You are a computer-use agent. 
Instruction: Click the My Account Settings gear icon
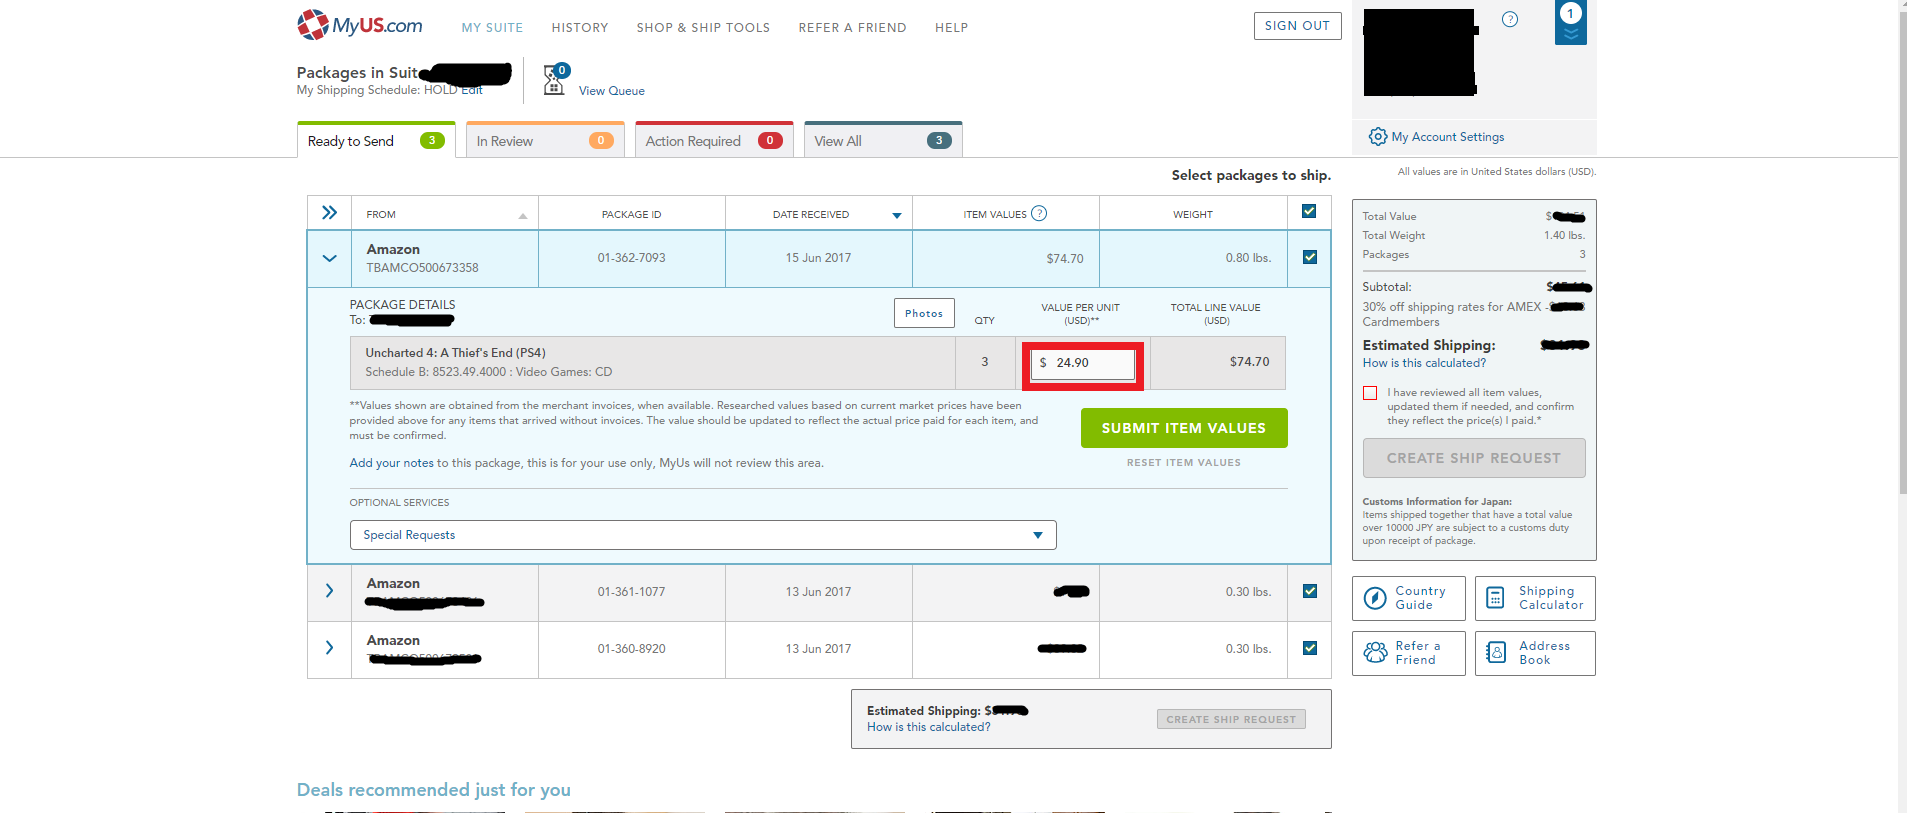(x=1377, y=137)
